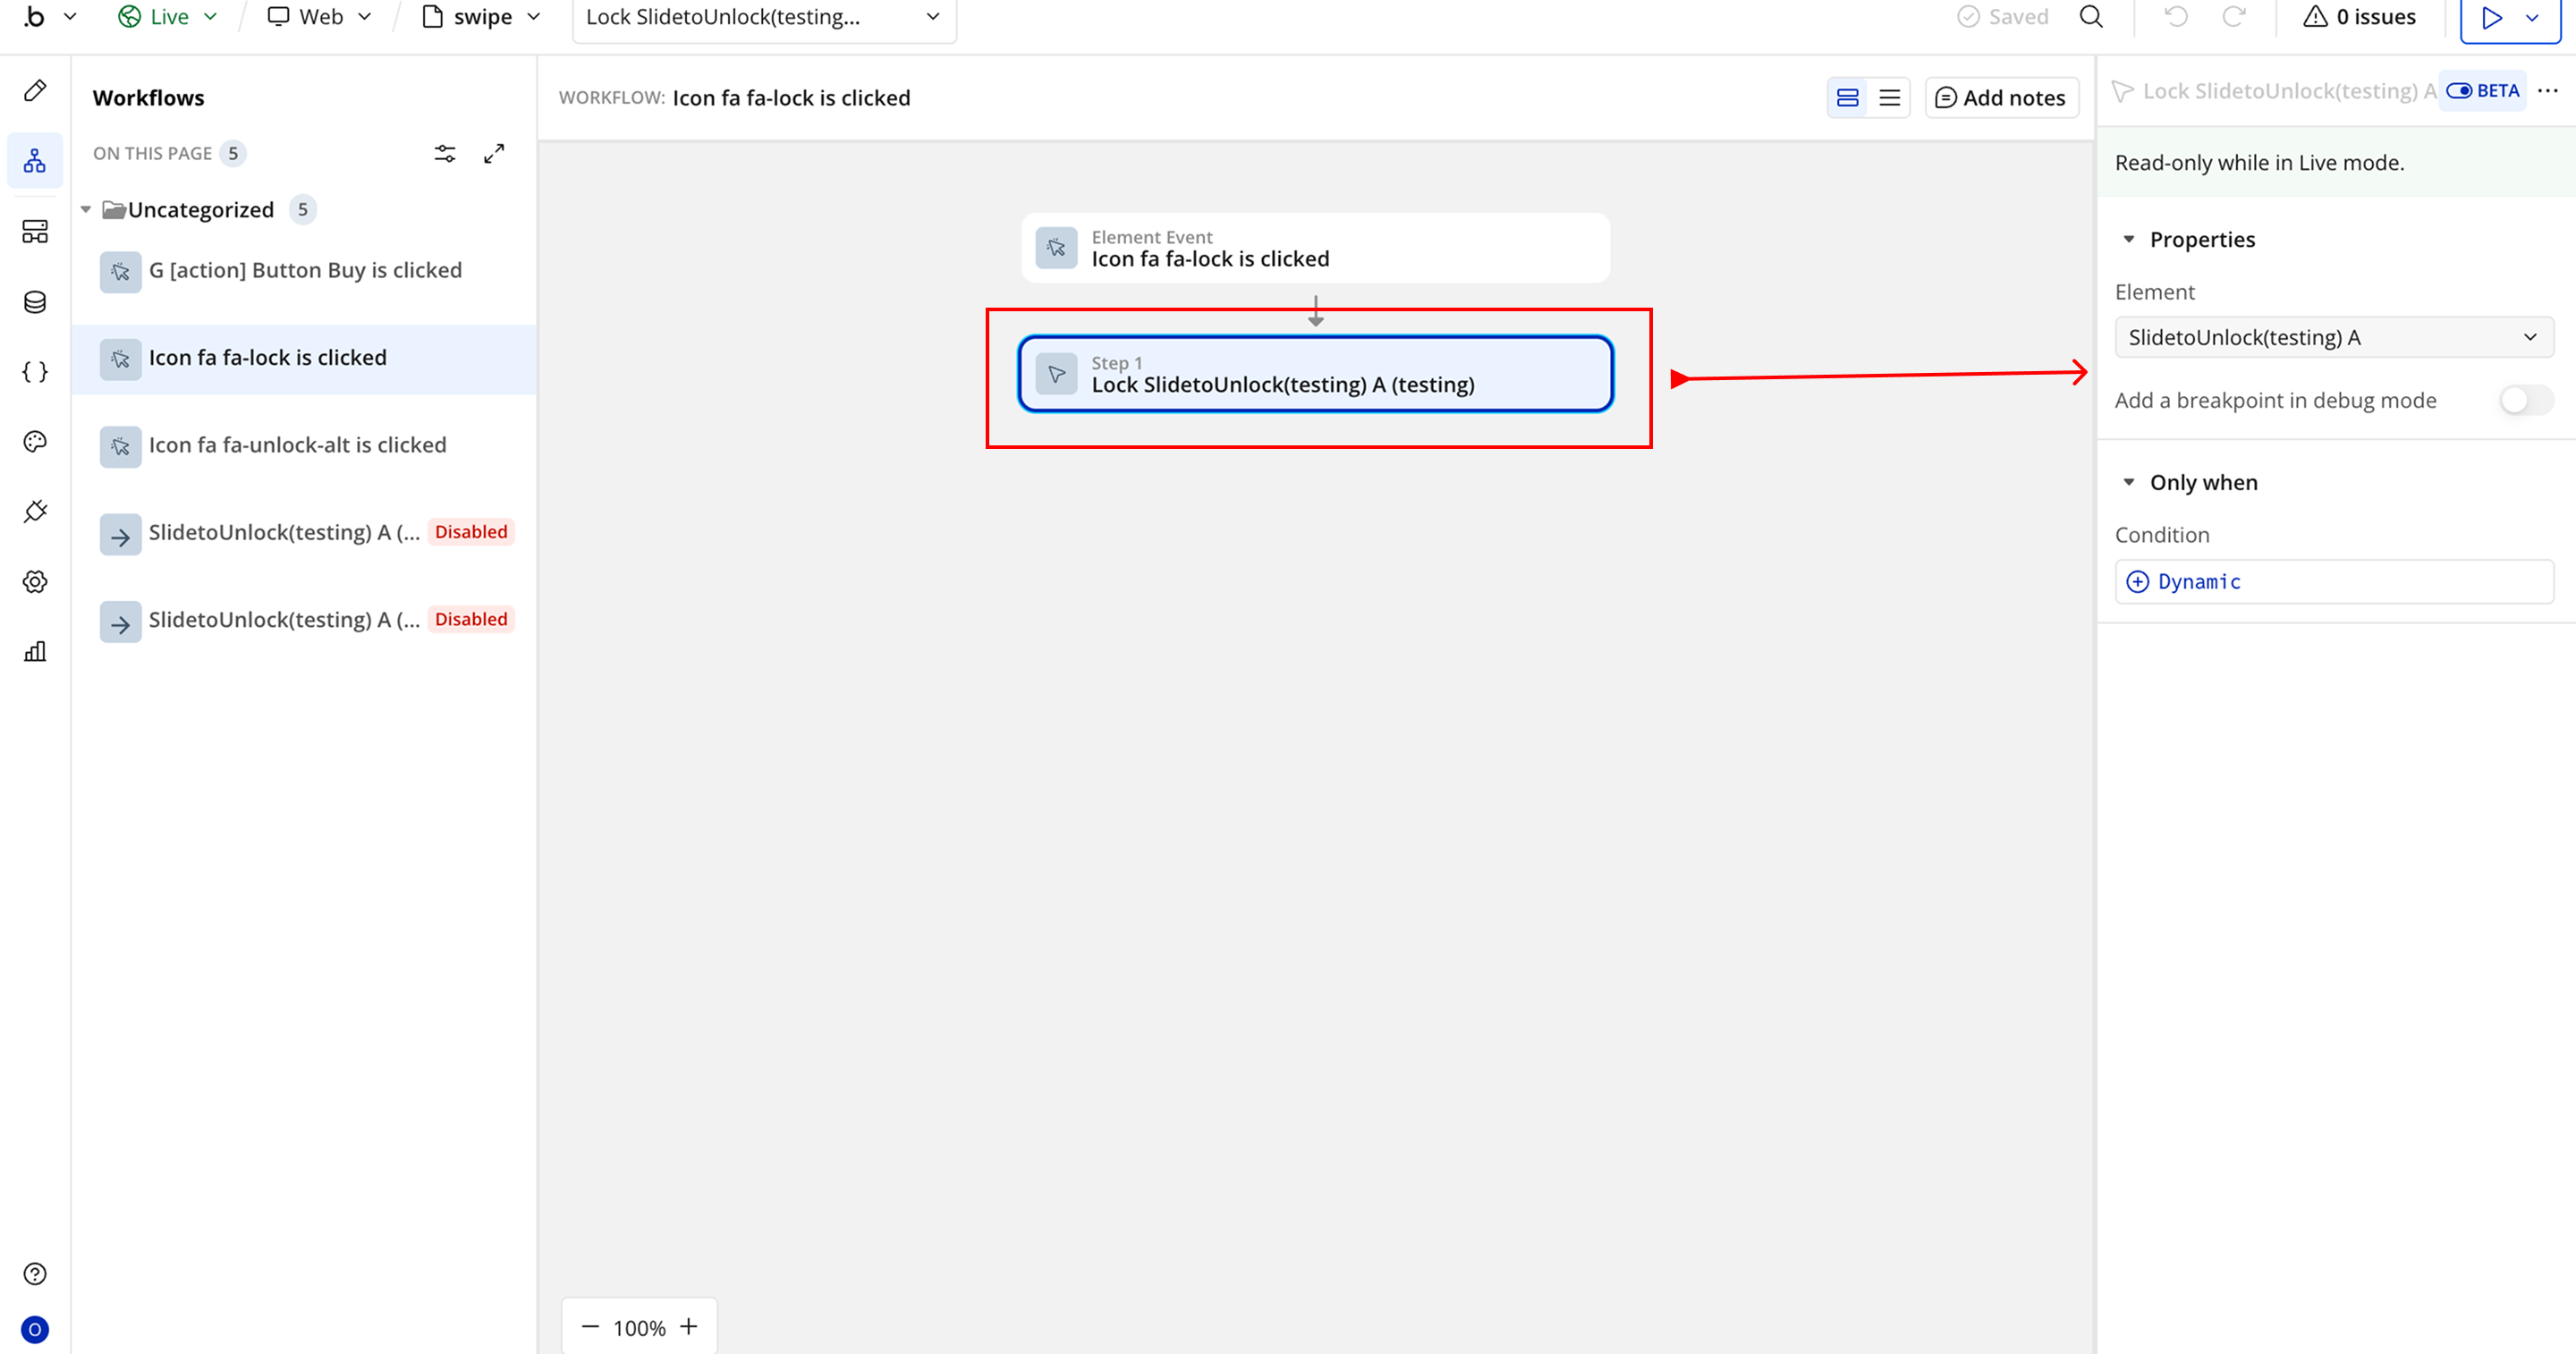Click the zoom in plus control
The image size is (2576, 1354).
689,1327
